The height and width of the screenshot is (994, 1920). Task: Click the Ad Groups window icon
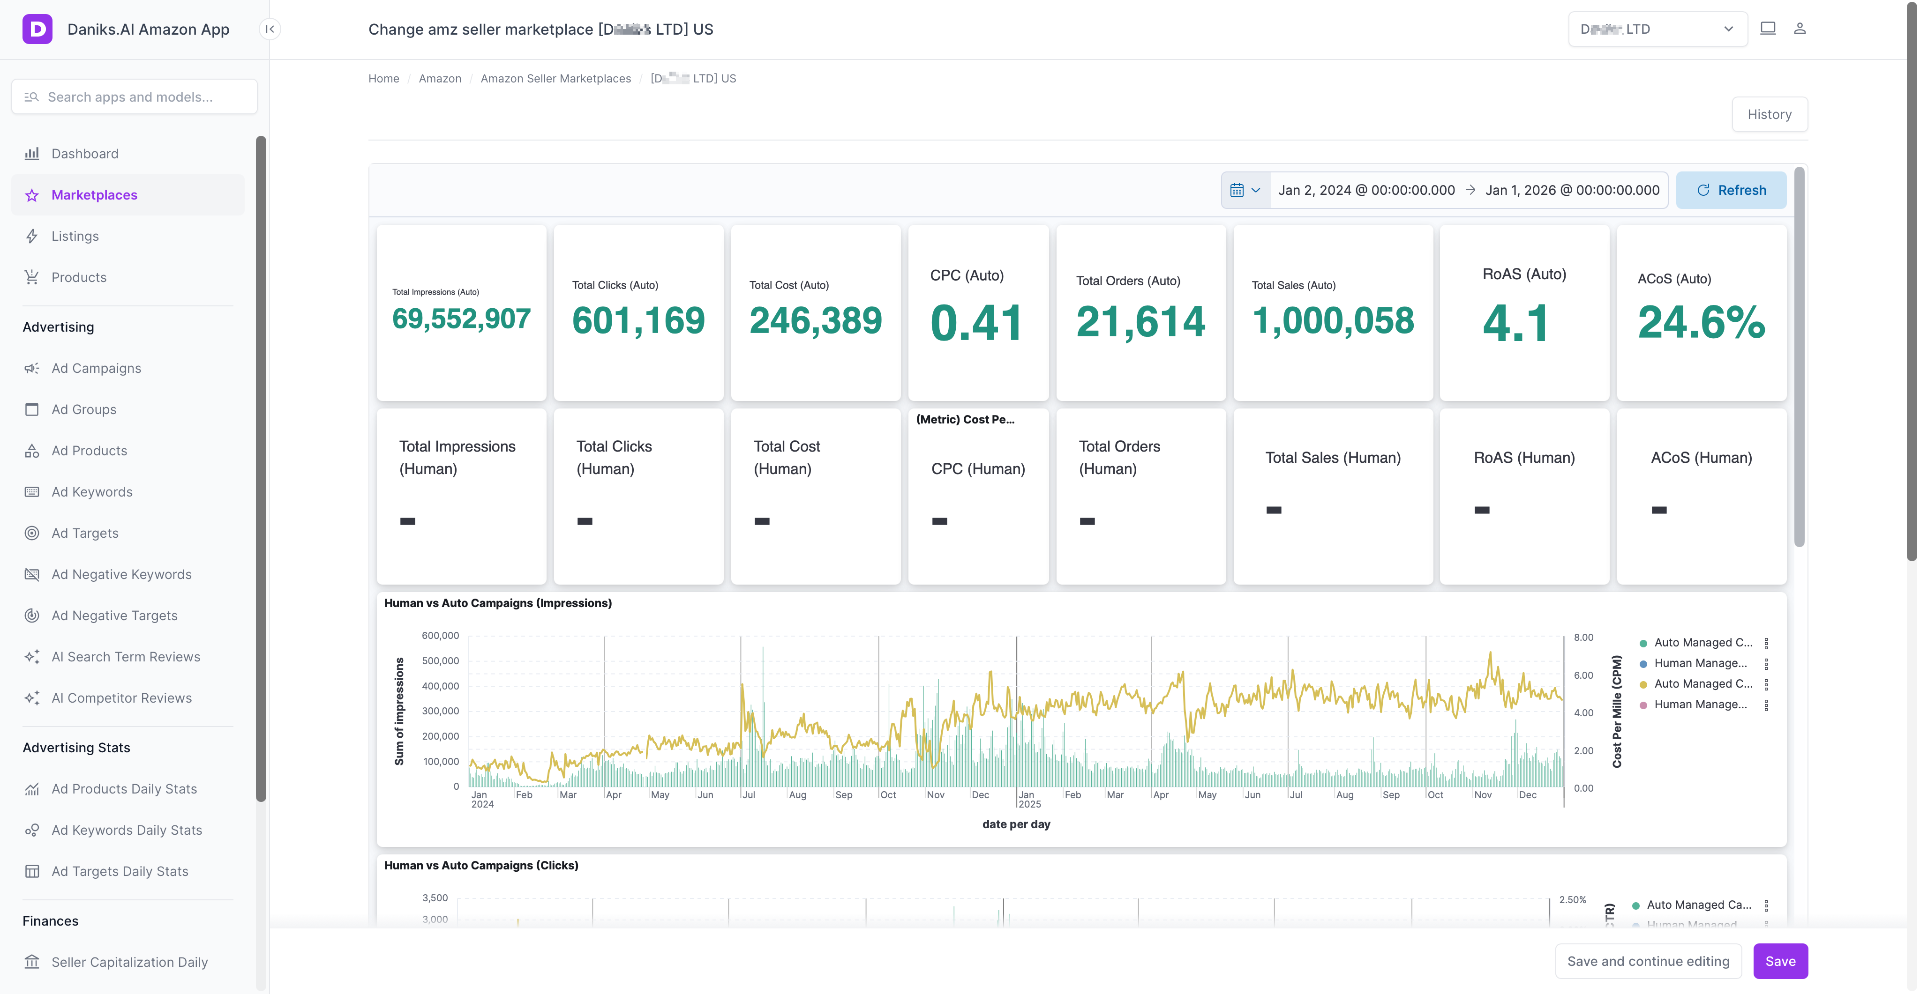coord(32,409)
